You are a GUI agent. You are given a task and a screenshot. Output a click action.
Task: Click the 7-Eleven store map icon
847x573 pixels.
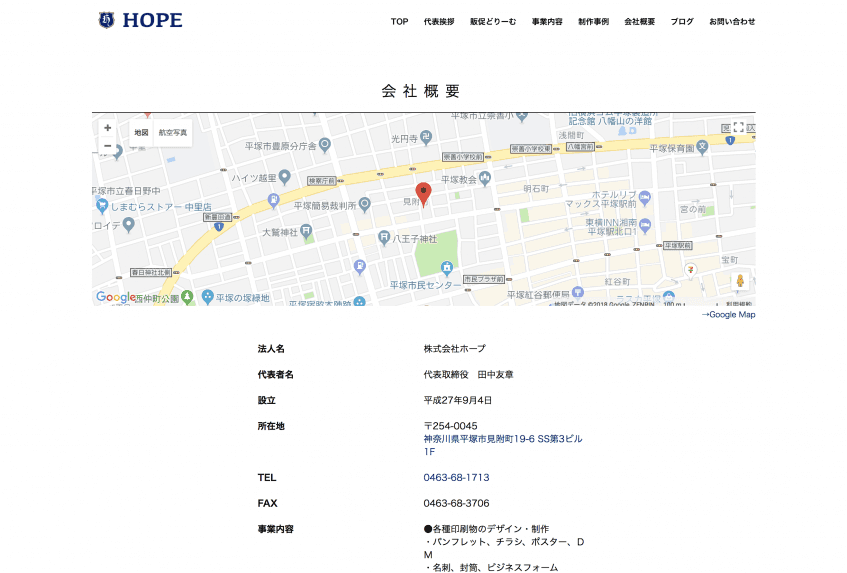coord(690,269)
